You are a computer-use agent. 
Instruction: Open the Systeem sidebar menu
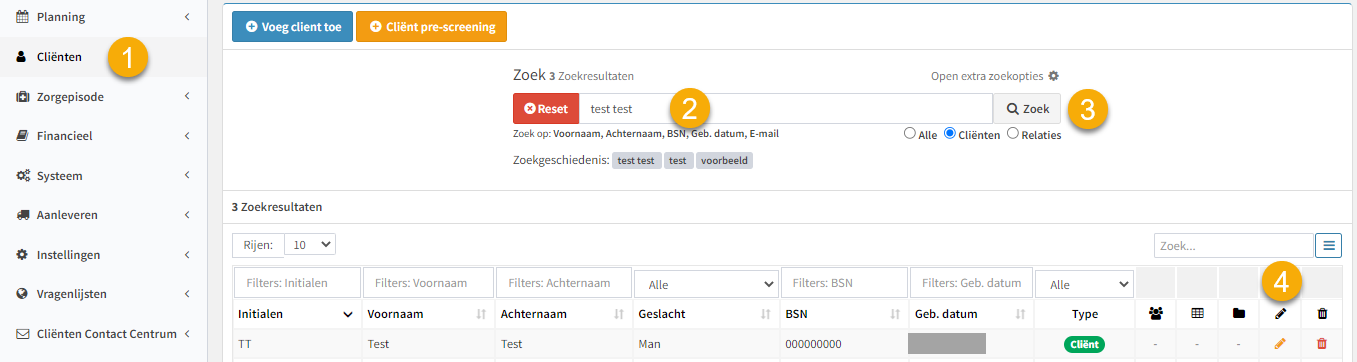click(x=103, y=176)
